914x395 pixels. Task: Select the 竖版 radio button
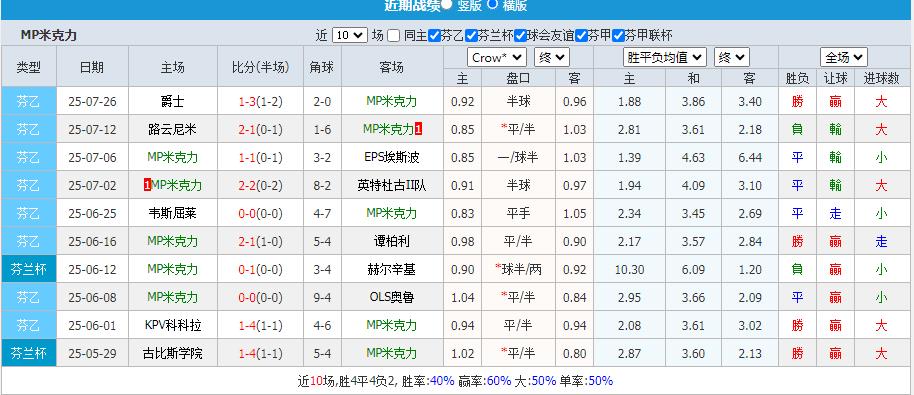click(x=447, y=5)
